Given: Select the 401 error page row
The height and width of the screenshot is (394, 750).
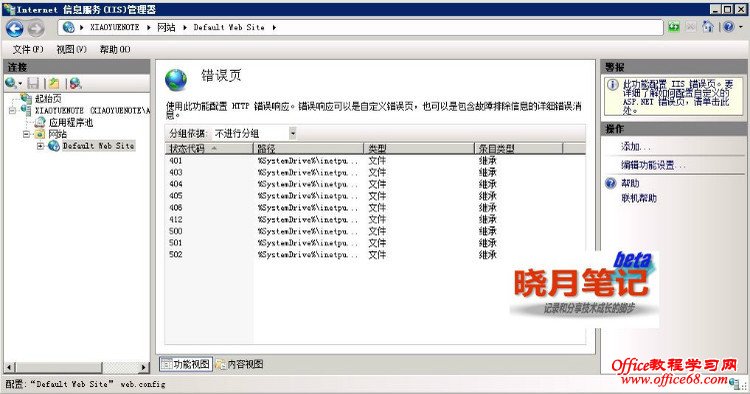Looking at the screenshot, I should click(x=375, y=161).
